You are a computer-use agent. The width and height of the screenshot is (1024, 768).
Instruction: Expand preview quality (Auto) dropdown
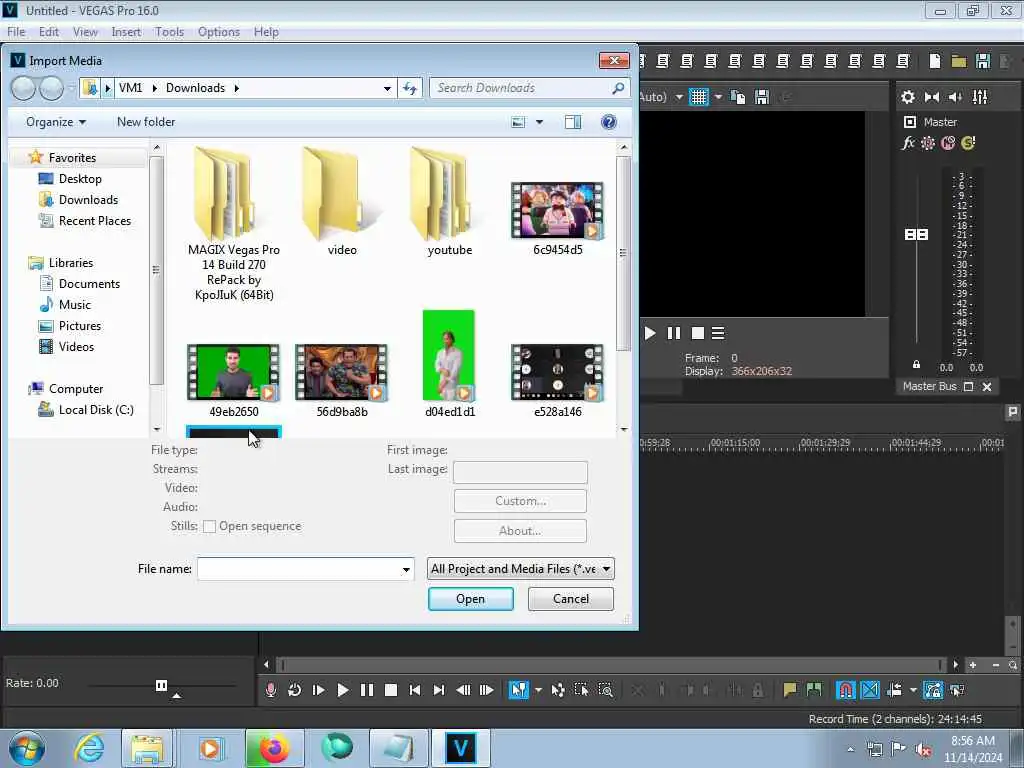coord(679,97)
